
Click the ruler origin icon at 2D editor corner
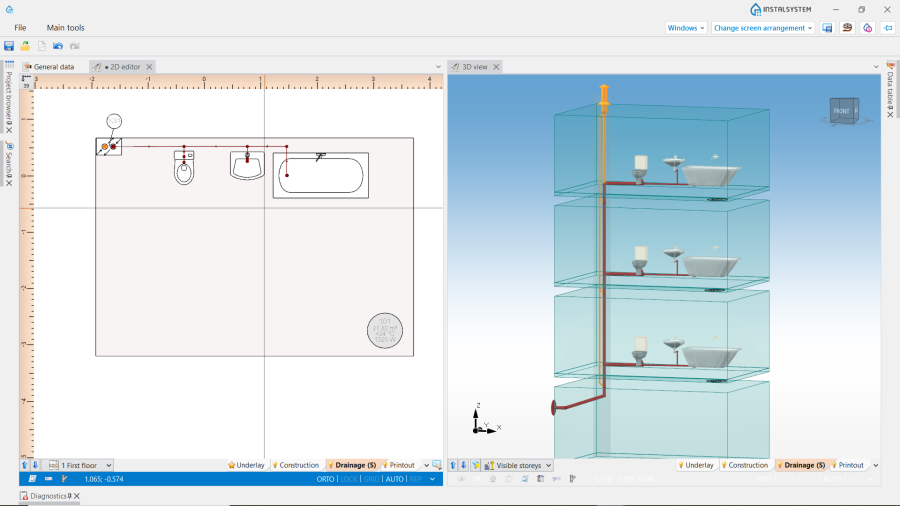pyautogui.click(x=26, y=81)
